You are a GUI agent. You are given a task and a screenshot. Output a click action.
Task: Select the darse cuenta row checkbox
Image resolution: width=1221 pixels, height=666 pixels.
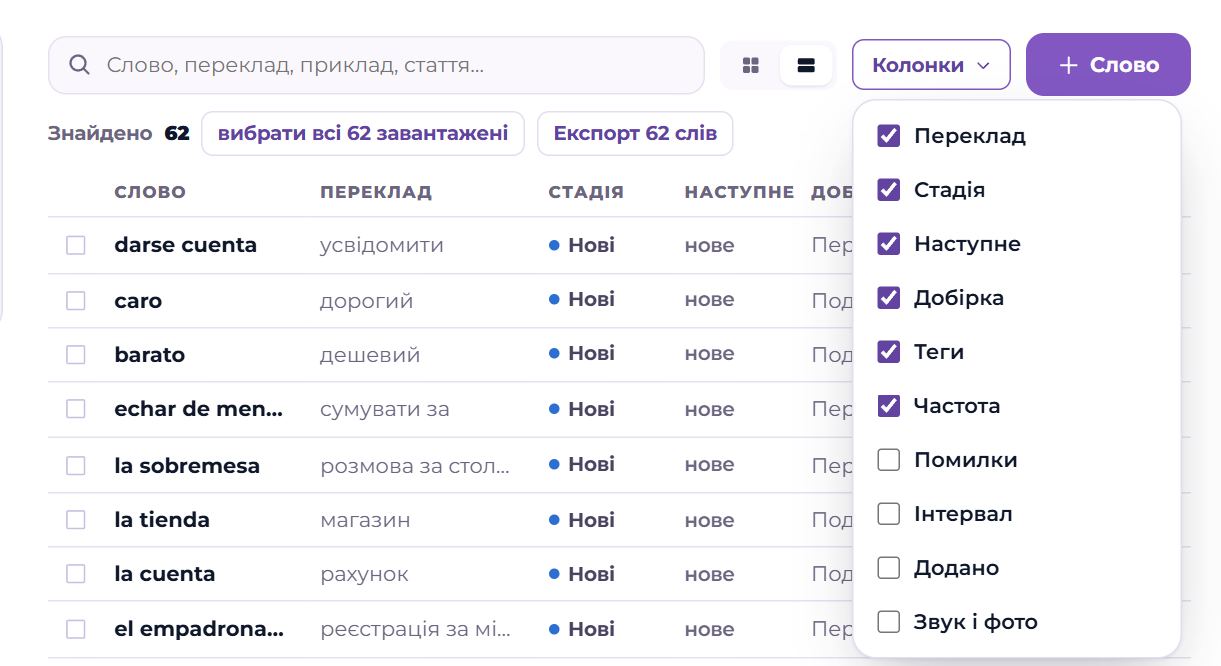(x=76, y=245)
